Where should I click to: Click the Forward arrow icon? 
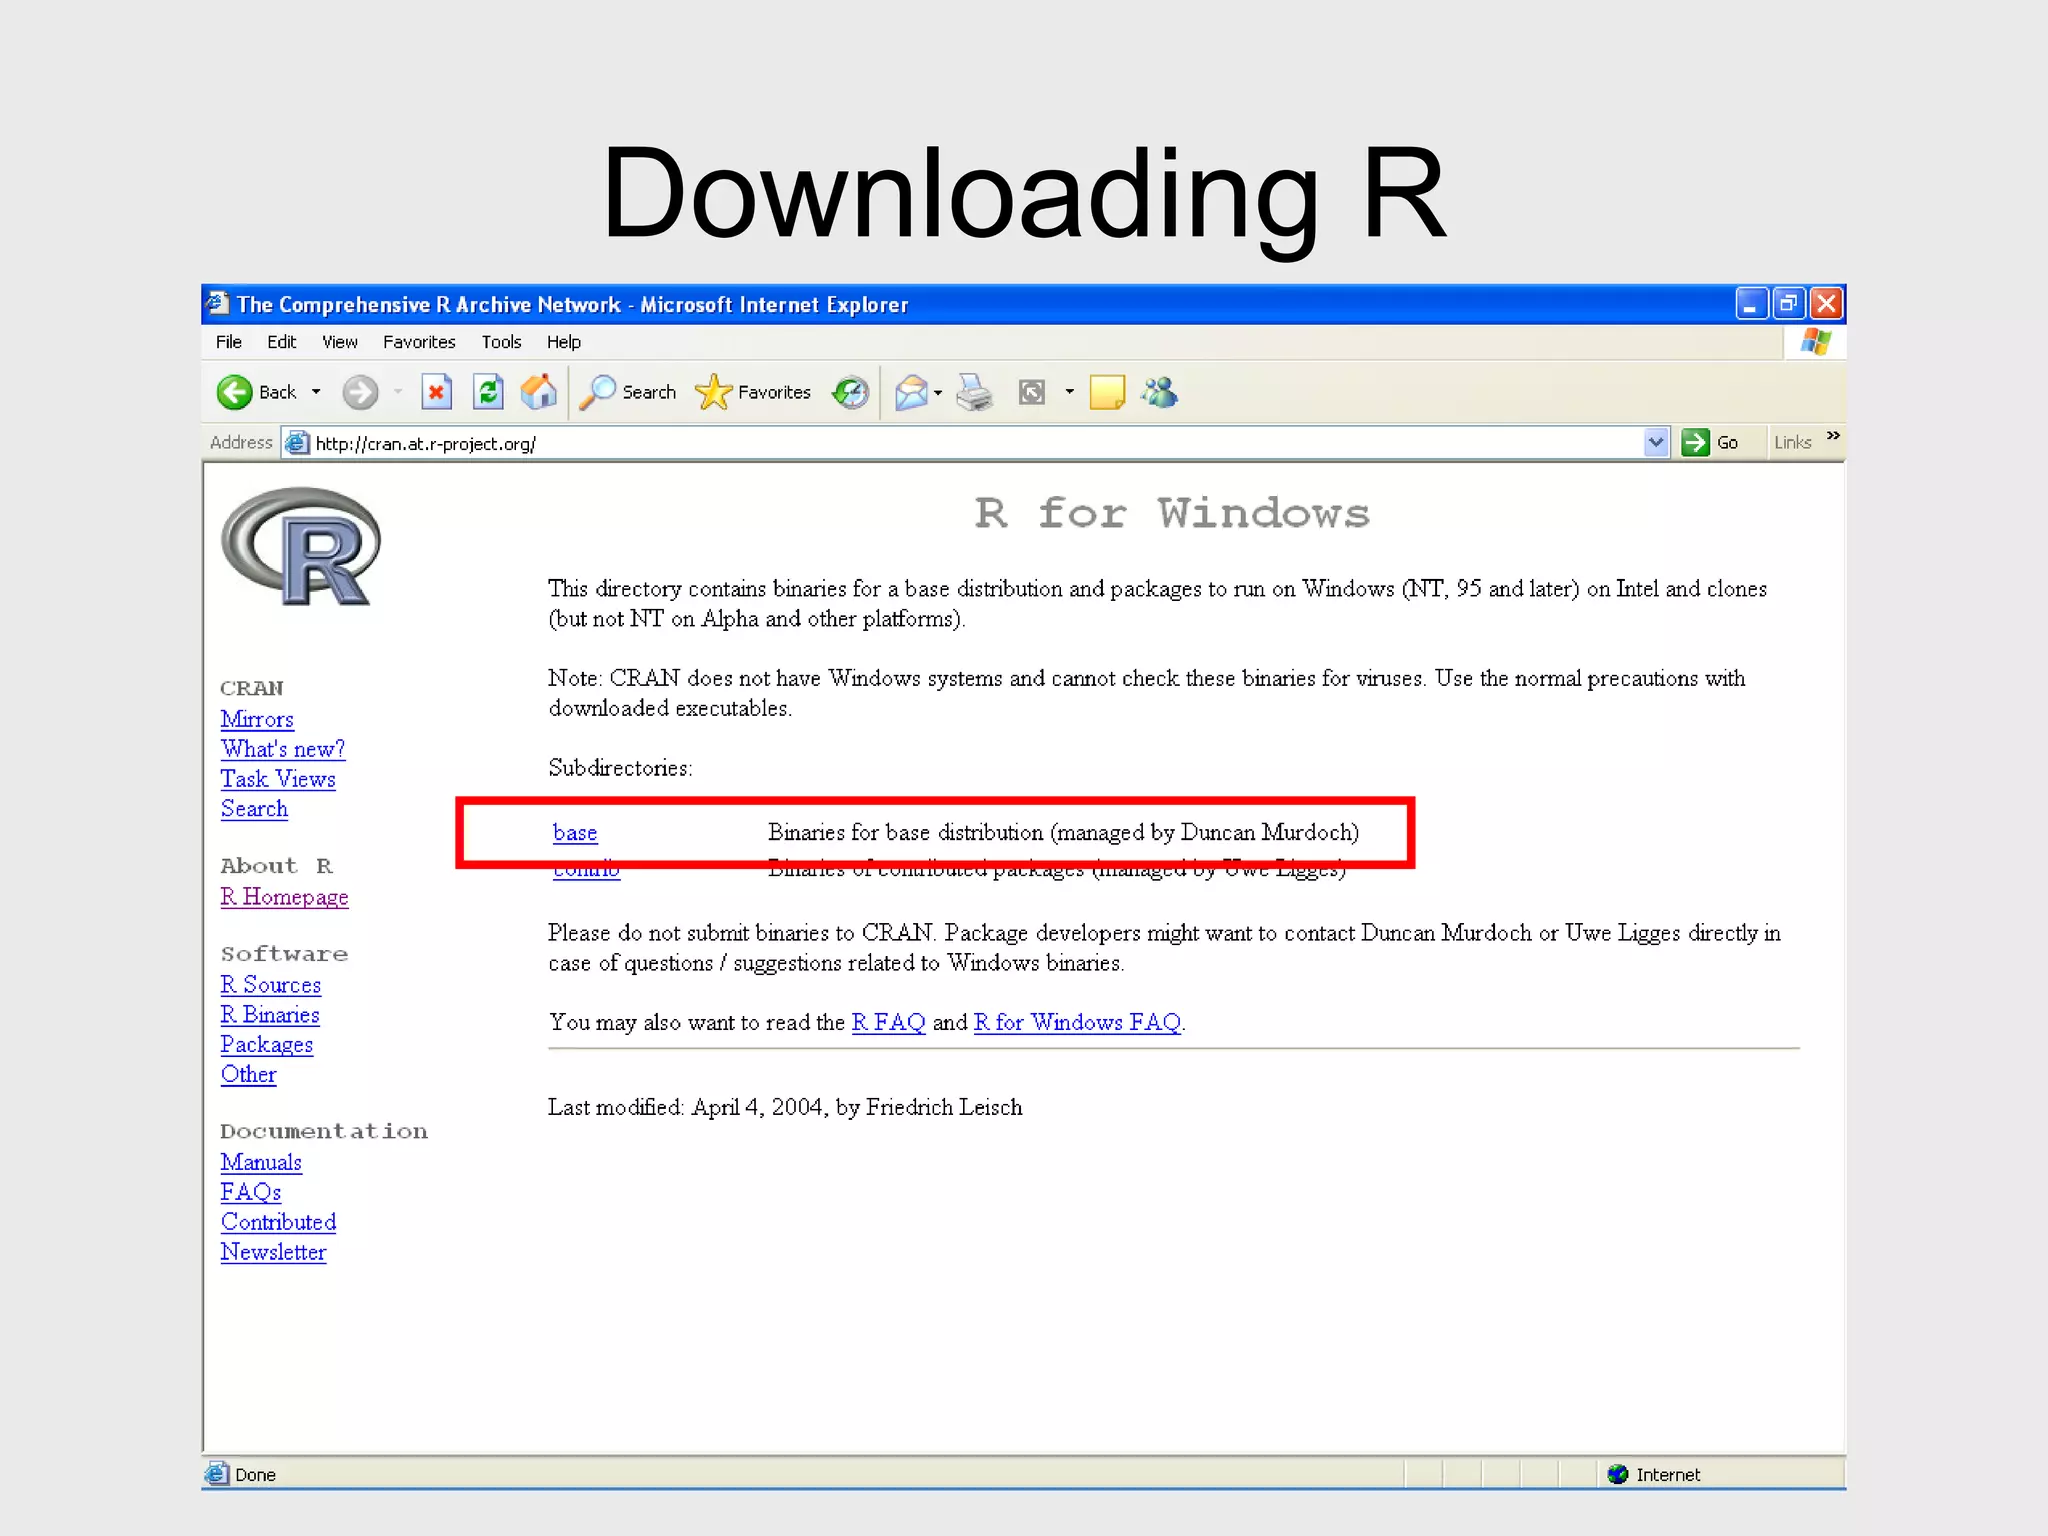tap(360, 392)
